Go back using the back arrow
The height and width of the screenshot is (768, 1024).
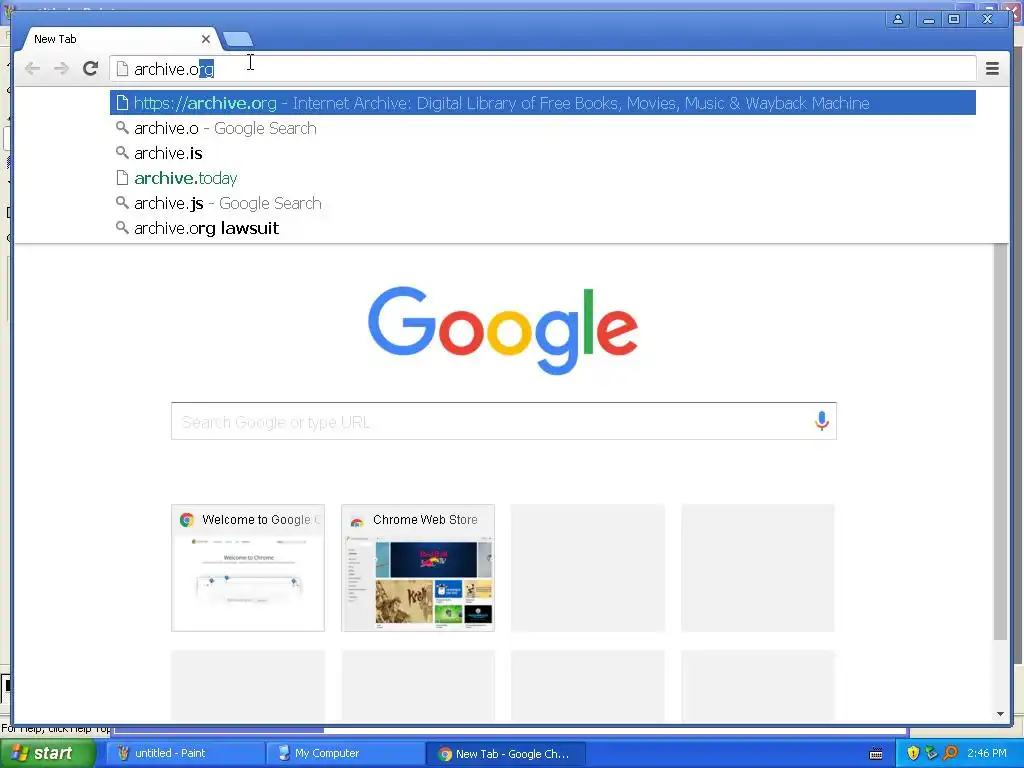coord(32,69)
